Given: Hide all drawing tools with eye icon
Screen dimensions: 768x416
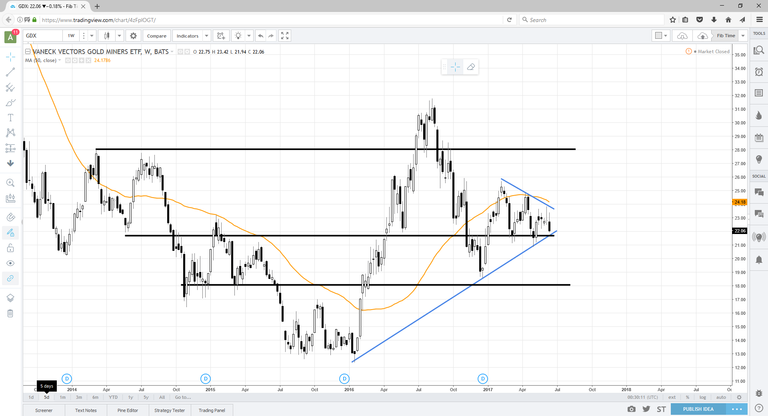Looking at the screenshot, I should (10, 263).
